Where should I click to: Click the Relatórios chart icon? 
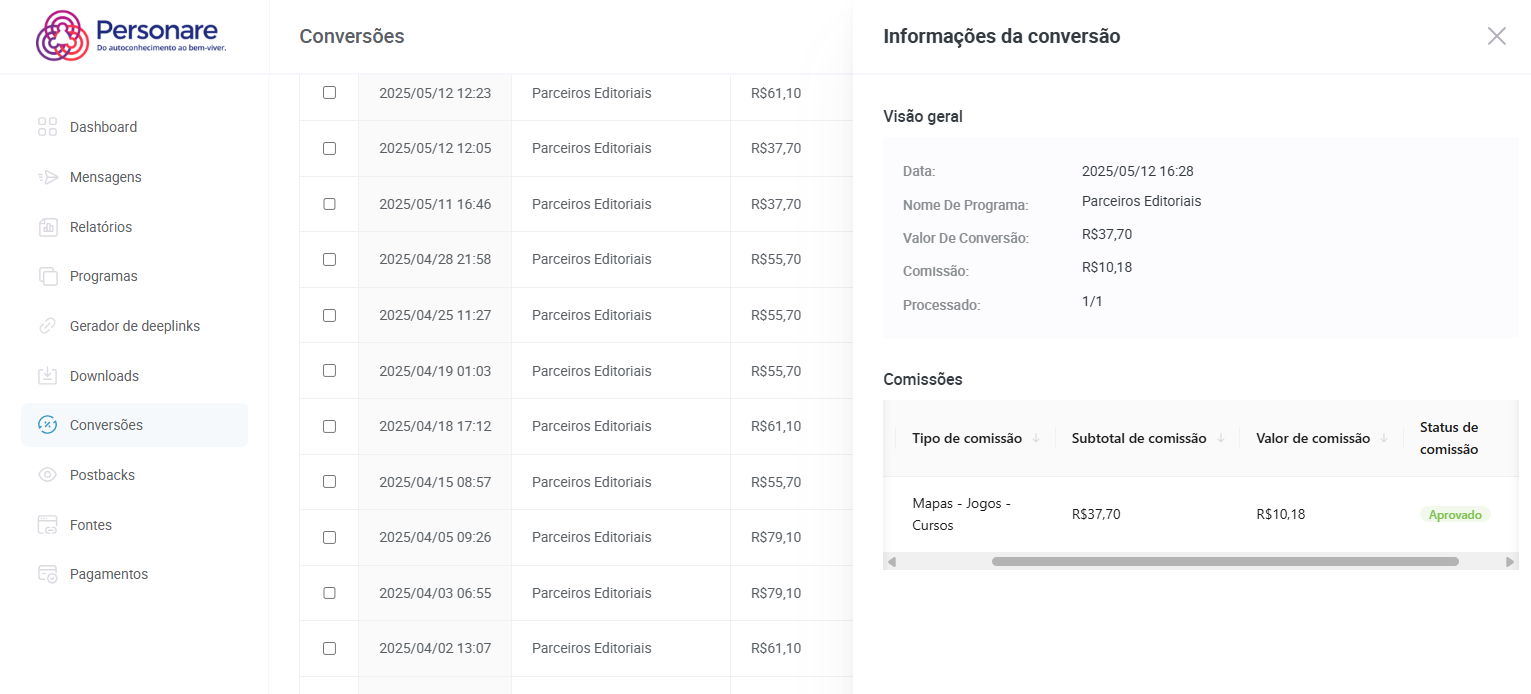tap(47, 227)
